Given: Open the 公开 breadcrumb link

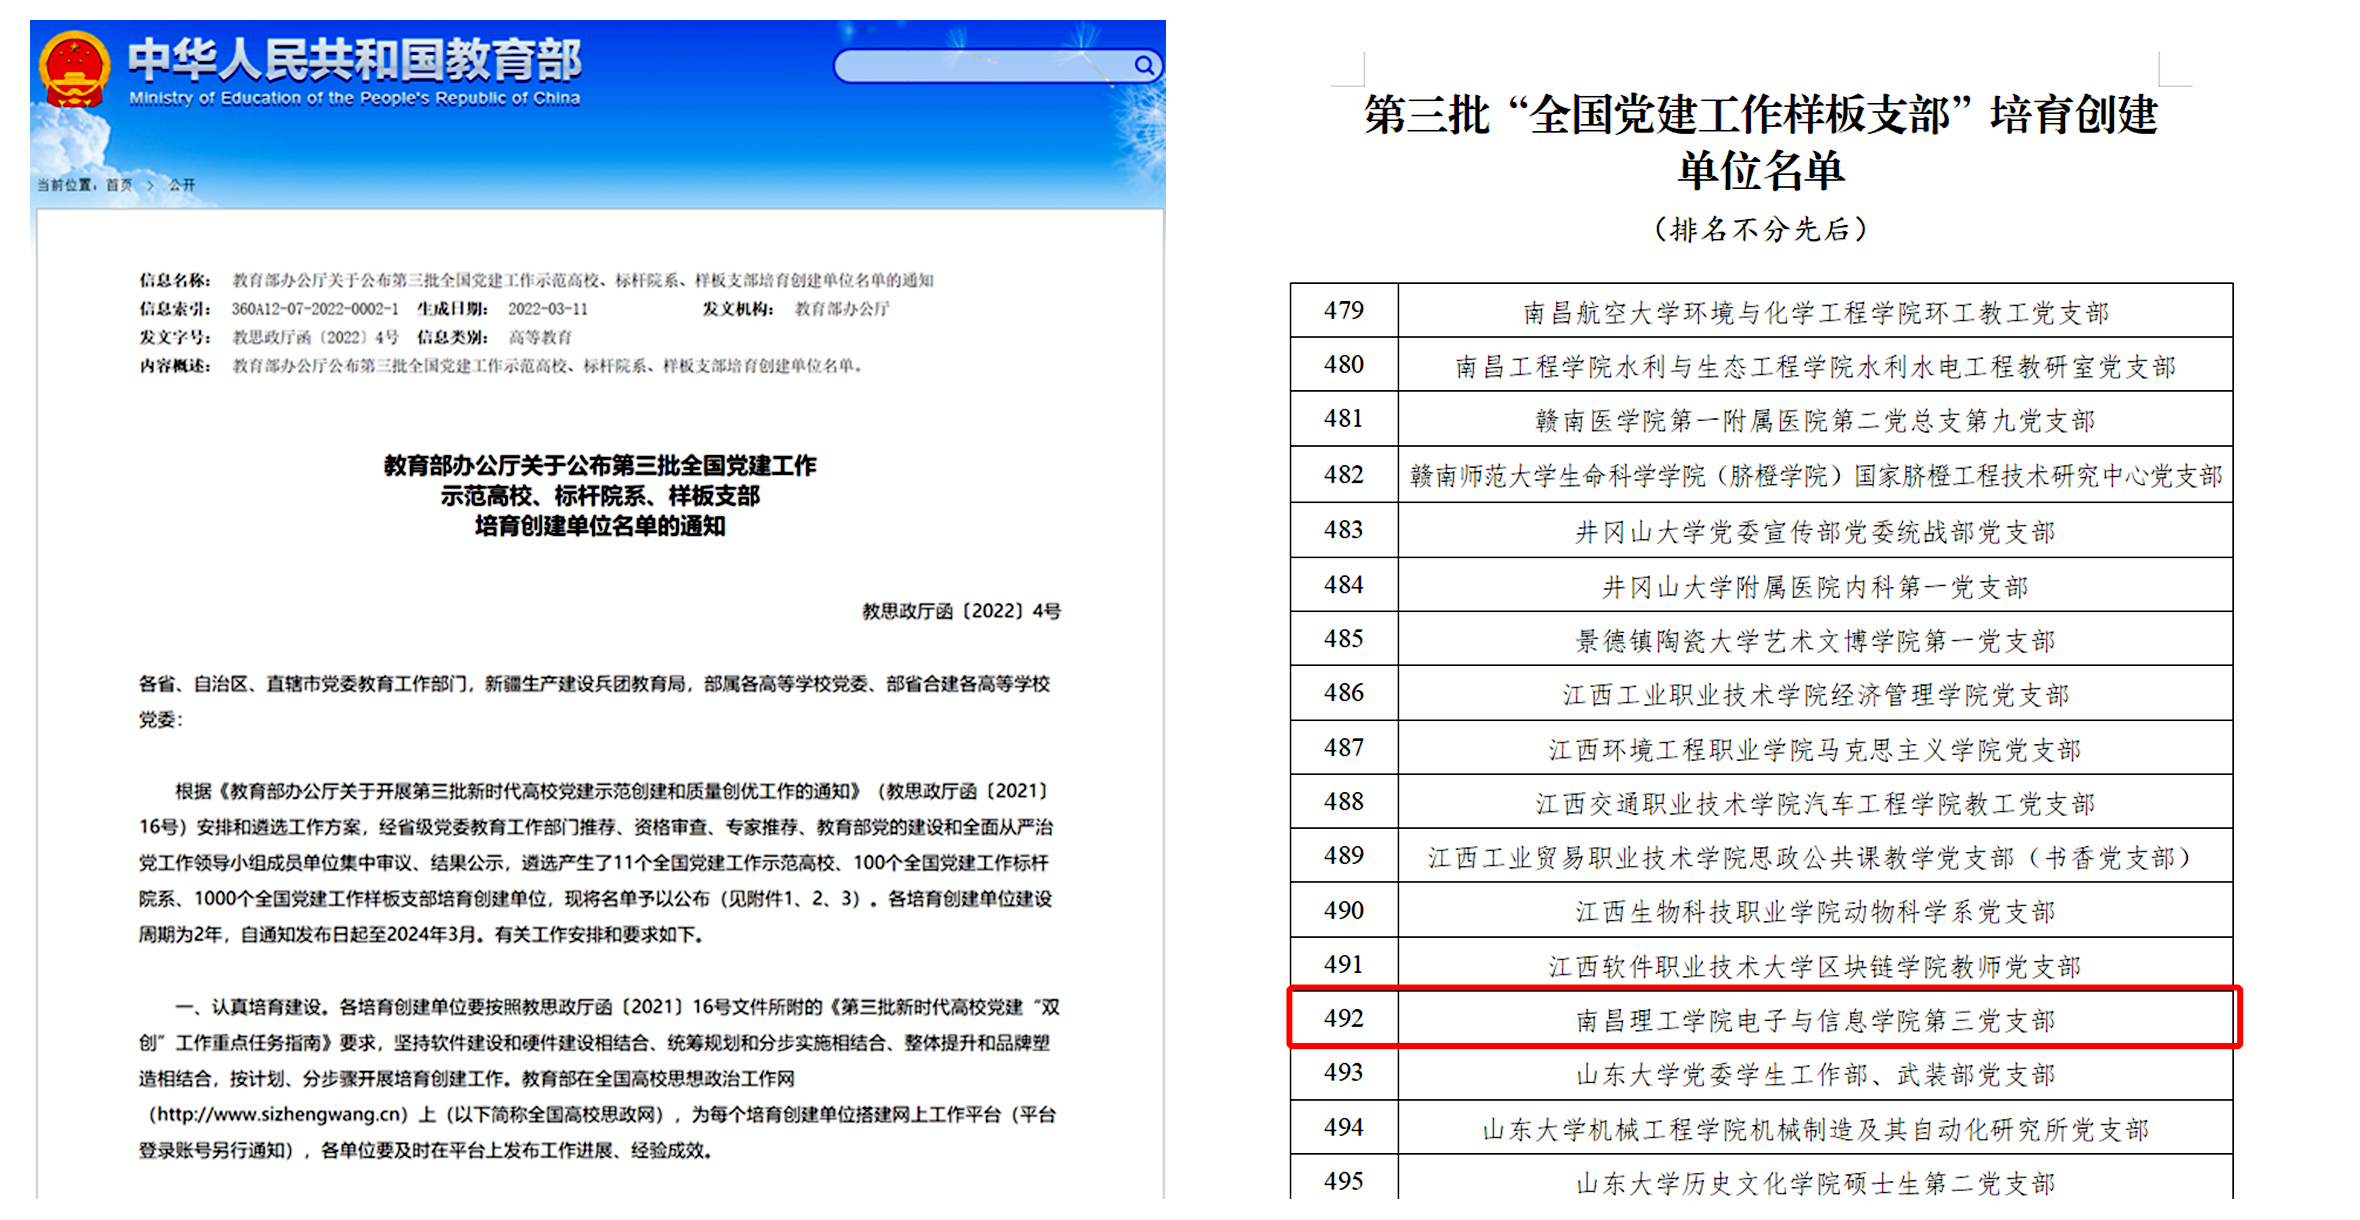Looking at the screenshot, I should (x=182, y=185).
